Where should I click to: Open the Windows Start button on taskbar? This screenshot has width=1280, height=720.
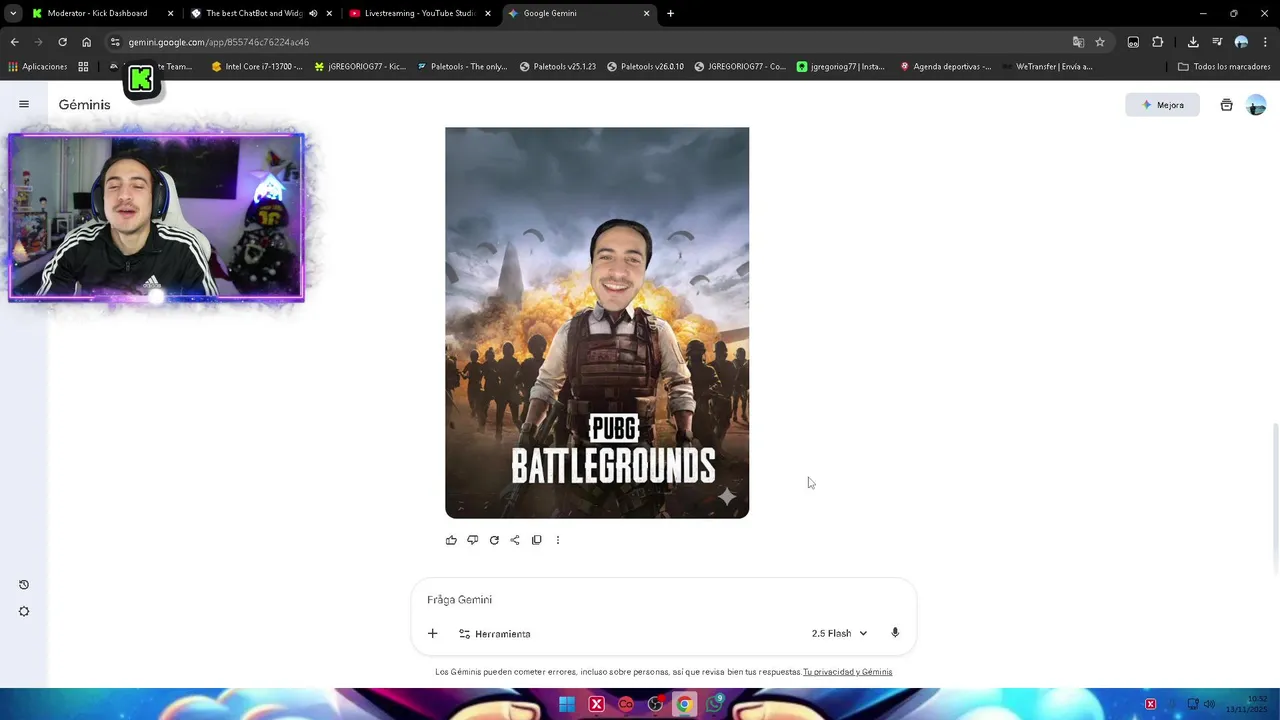coord(567,704)
